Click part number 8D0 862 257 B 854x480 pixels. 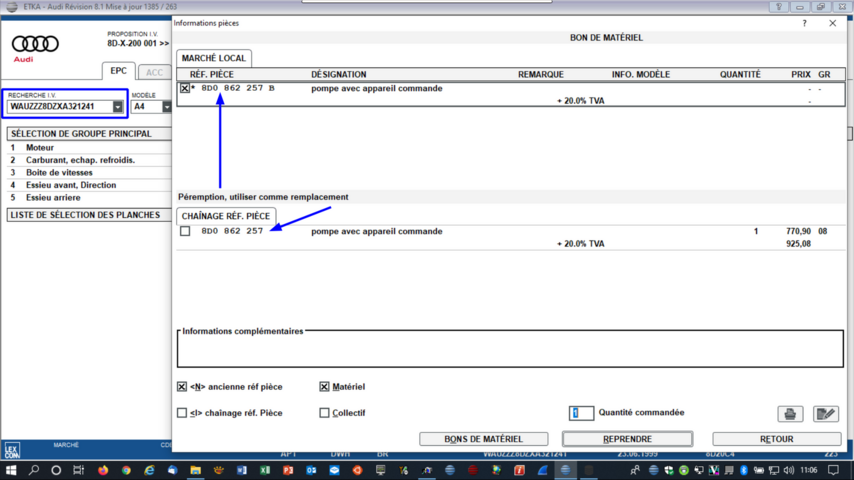[238, 88]
